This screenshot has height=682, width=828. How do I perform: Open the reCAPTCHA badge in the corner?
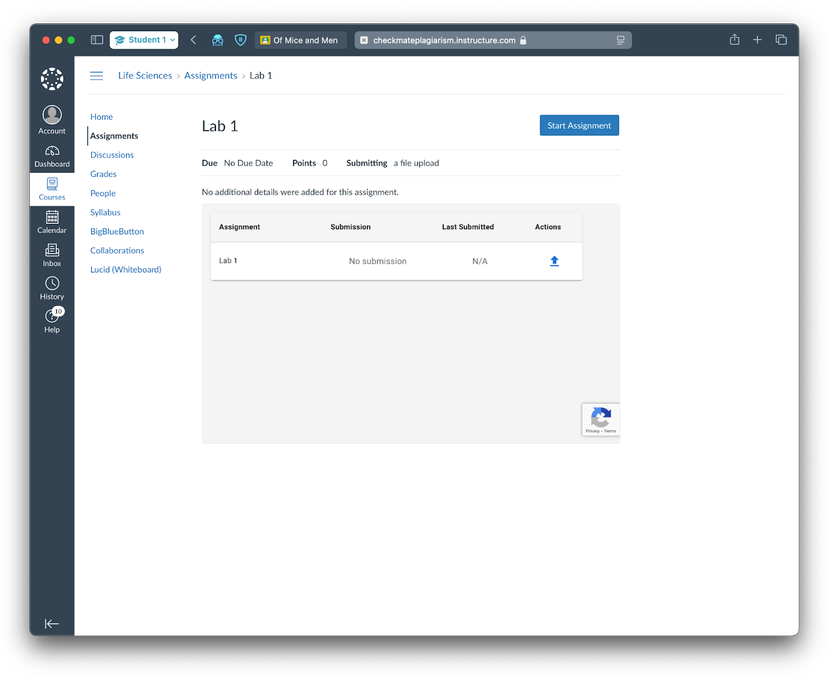click(600, 419)
